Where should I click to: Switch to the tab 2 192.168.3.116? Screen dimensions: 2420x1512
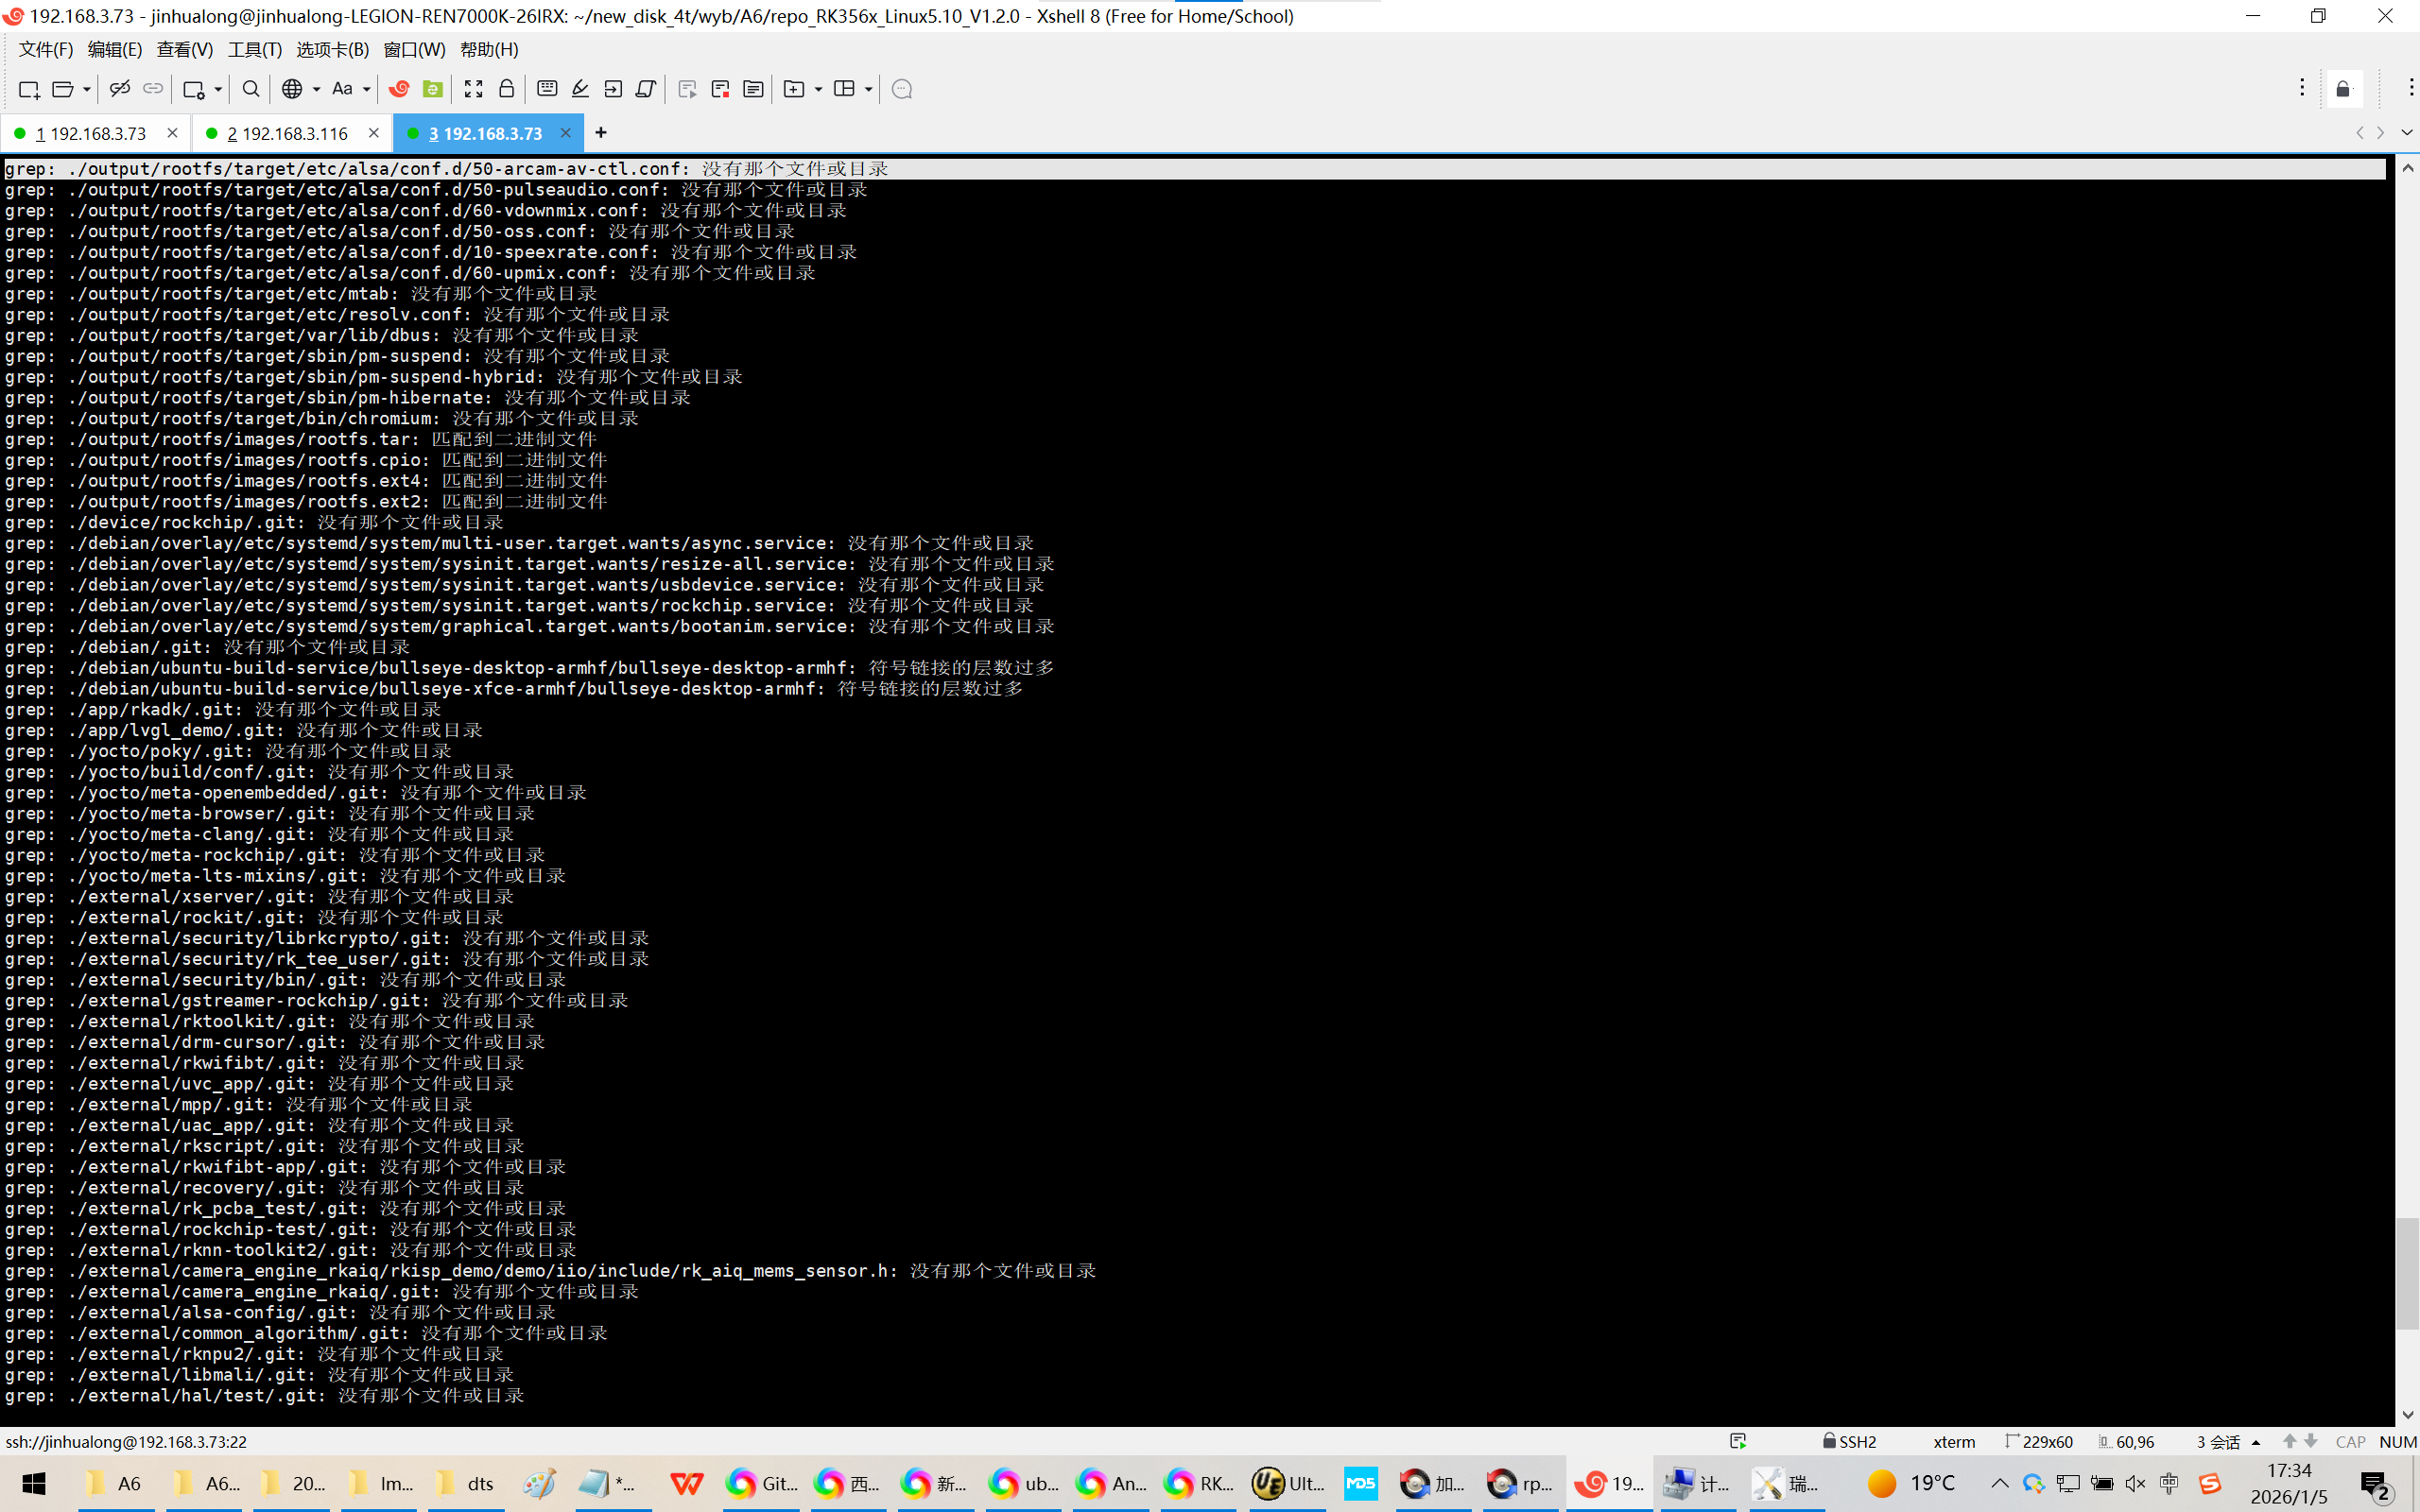(288, 133)
